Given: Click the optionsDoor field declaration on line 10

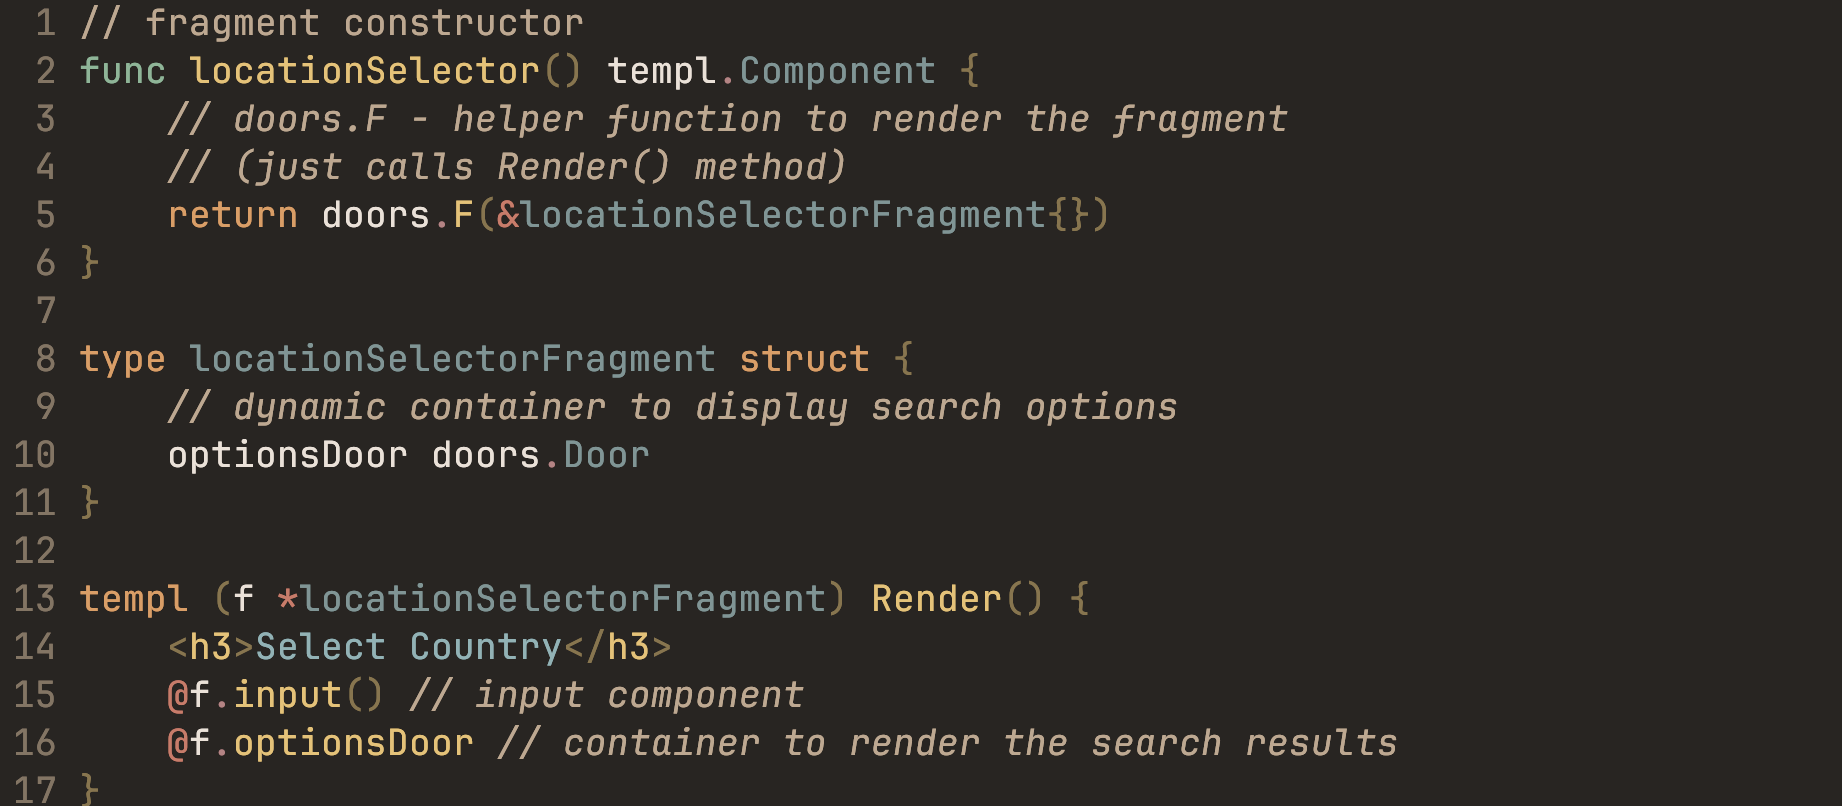Looking at the screenshot, I should (287, 455).
